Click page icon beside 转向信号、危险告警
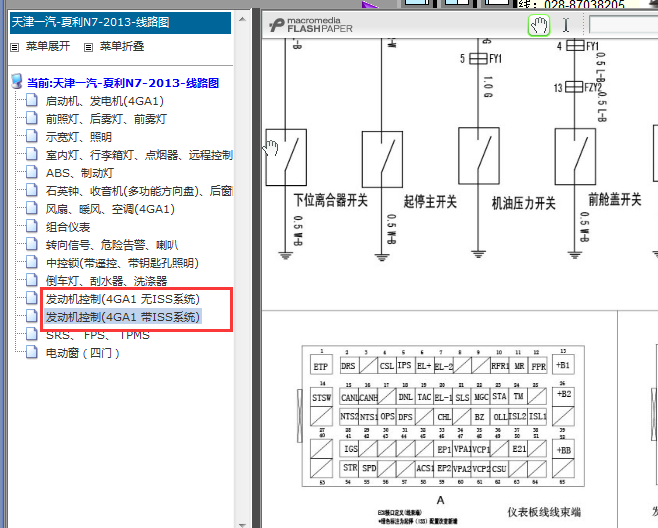 pyautogui.click(x=32, y=244)
